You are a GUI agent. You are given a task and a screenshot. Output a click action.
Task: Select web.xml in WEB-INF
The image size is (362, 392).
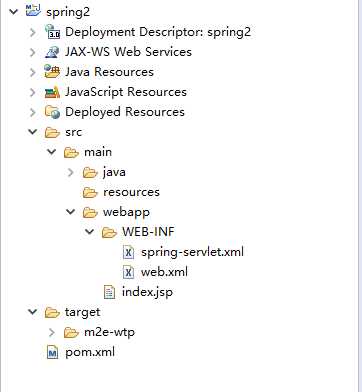(x=164, y=272)
